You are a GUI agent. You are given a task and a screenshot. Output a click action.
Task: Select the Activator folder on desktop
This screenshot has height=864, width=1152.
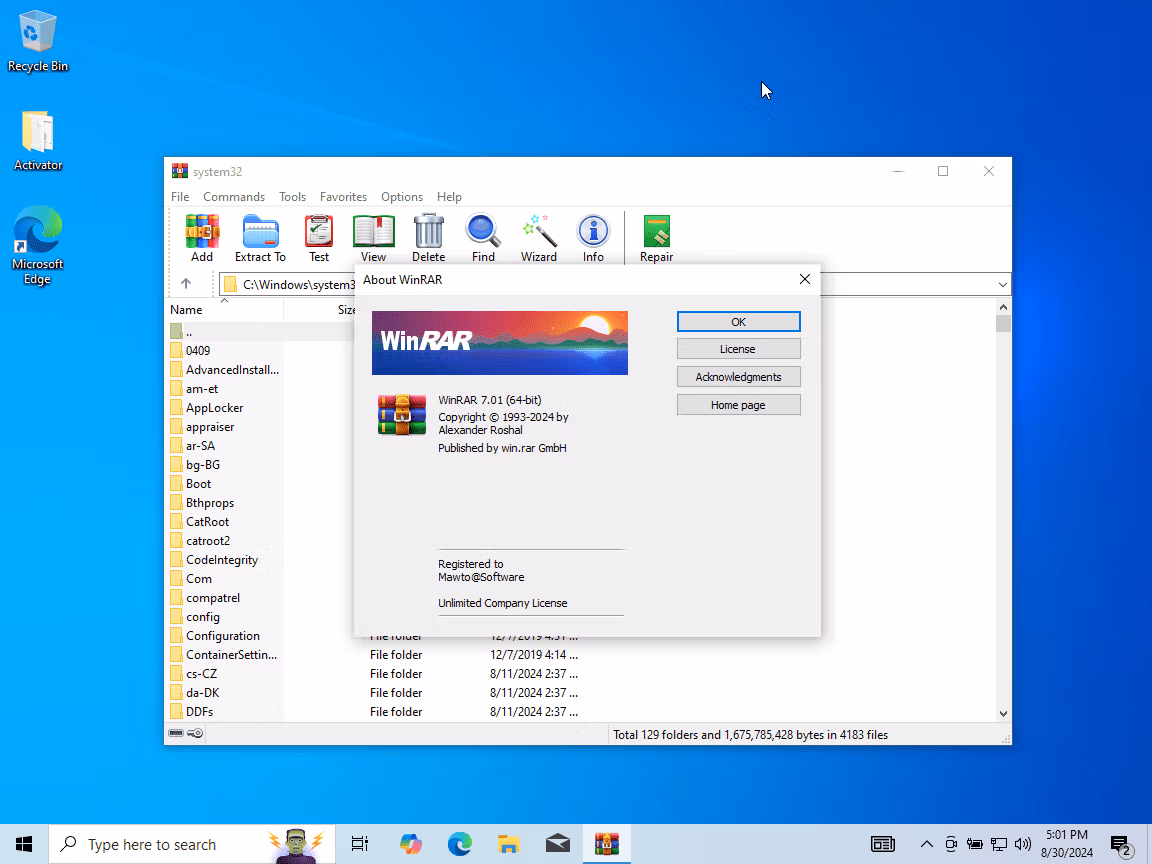click(37, 141)
